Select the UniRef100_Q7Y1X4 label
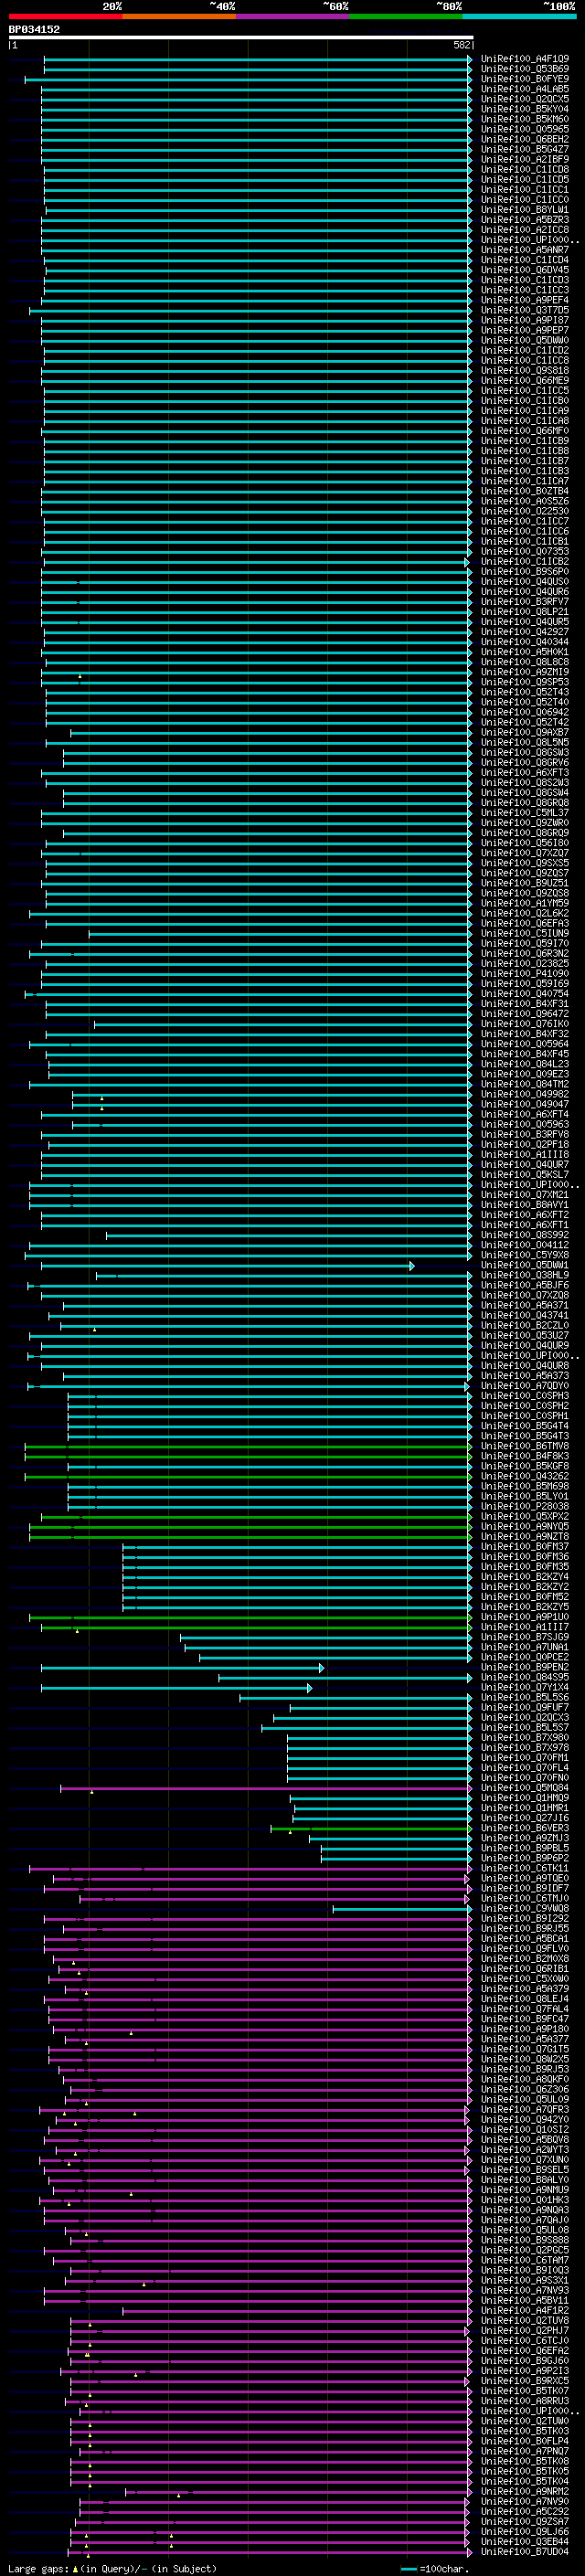 point(525,1687)
